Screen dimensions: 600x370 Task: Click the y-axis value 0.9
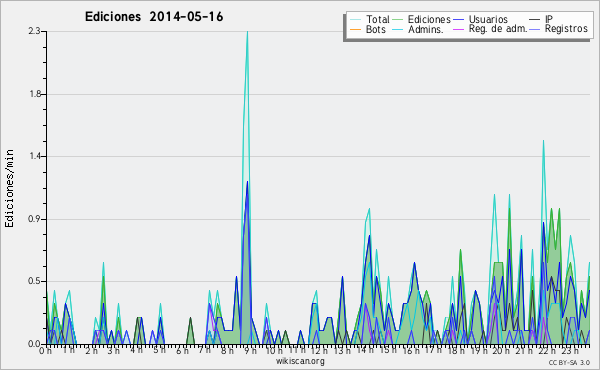34,219
